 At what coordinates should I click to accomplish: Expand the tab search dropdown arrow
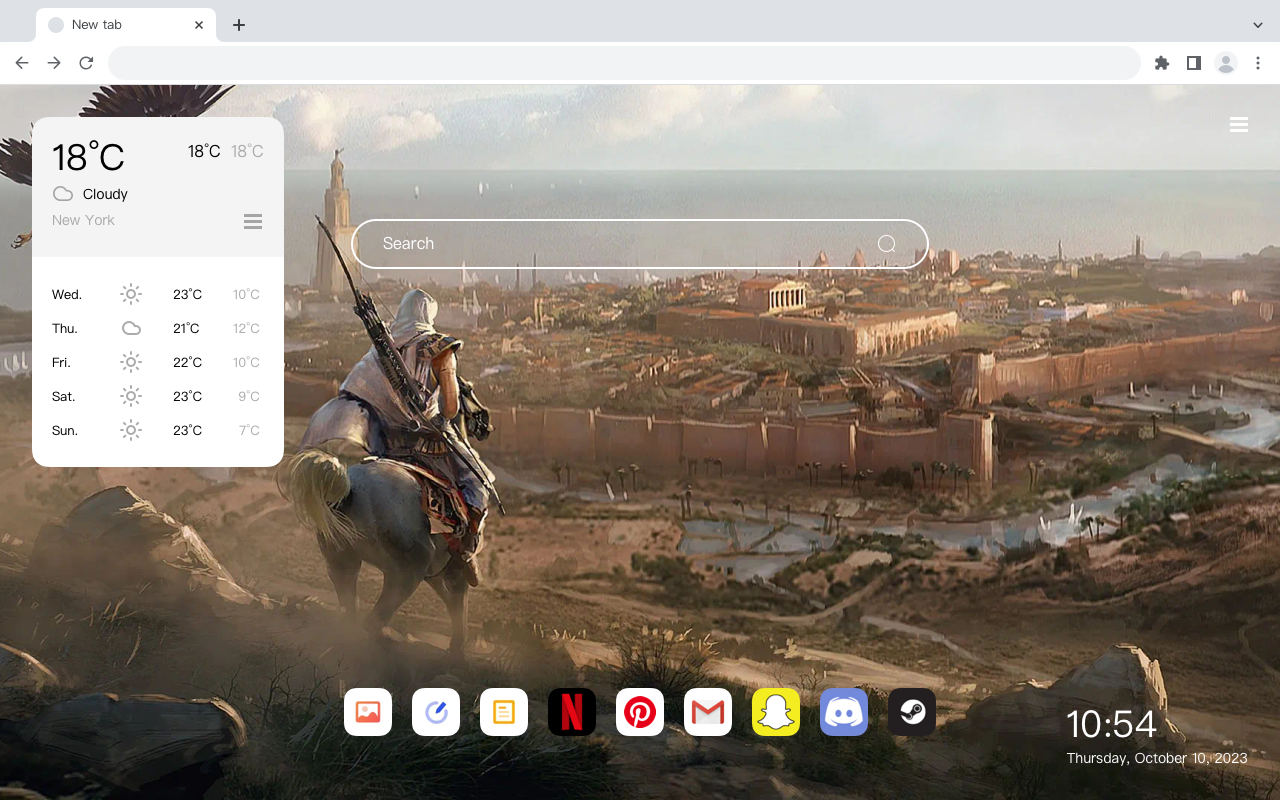tap(1258, 25)
